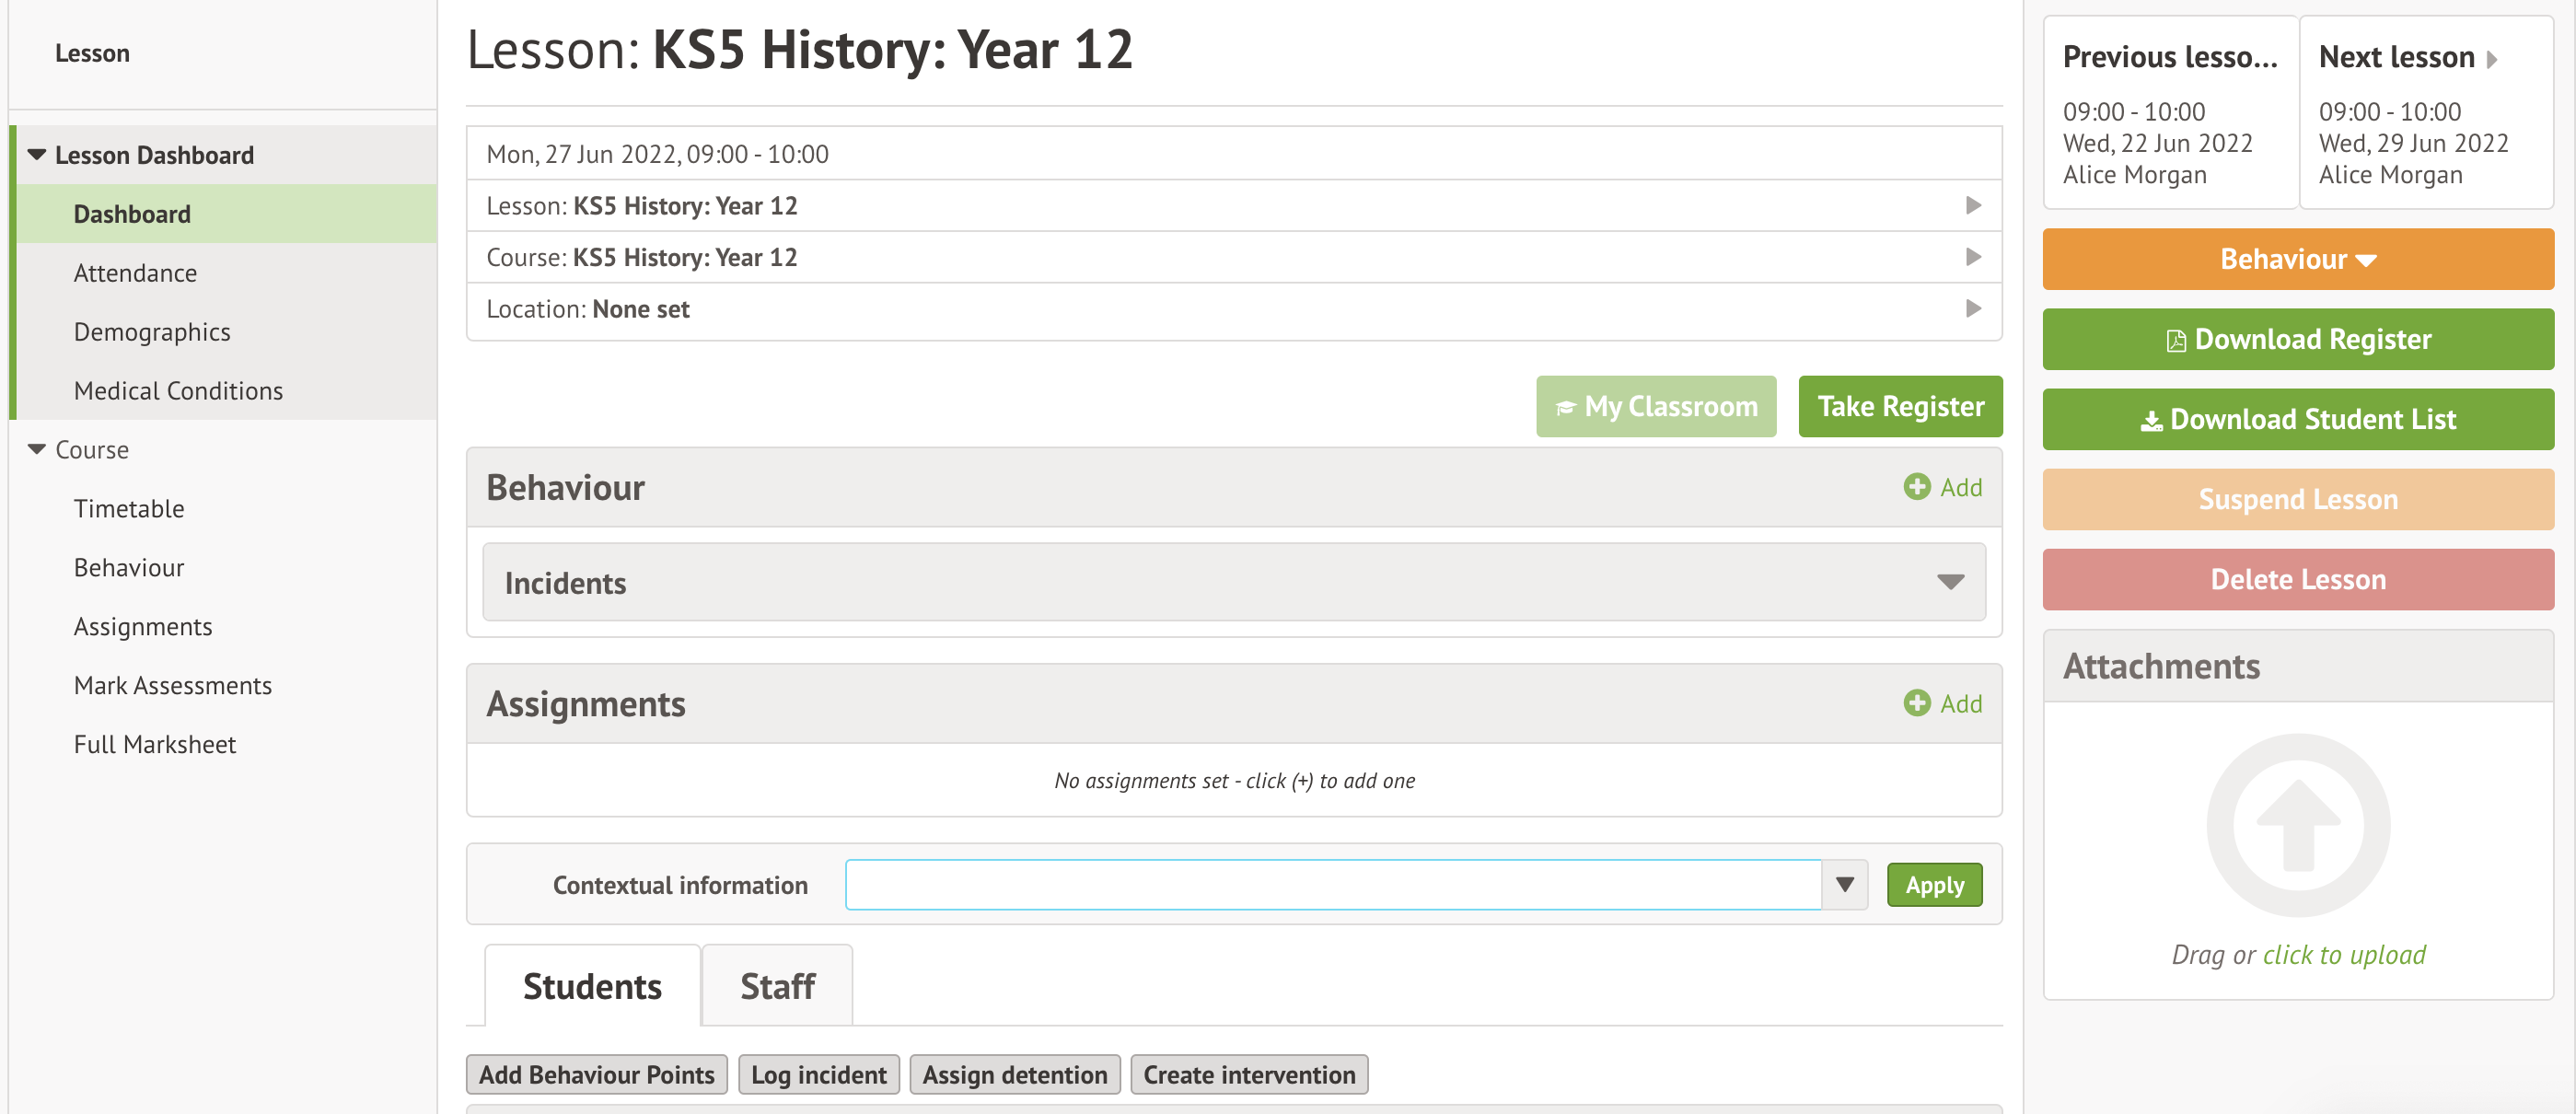
Task: Click the Log incident button
Action: (x=818, y=1075)
